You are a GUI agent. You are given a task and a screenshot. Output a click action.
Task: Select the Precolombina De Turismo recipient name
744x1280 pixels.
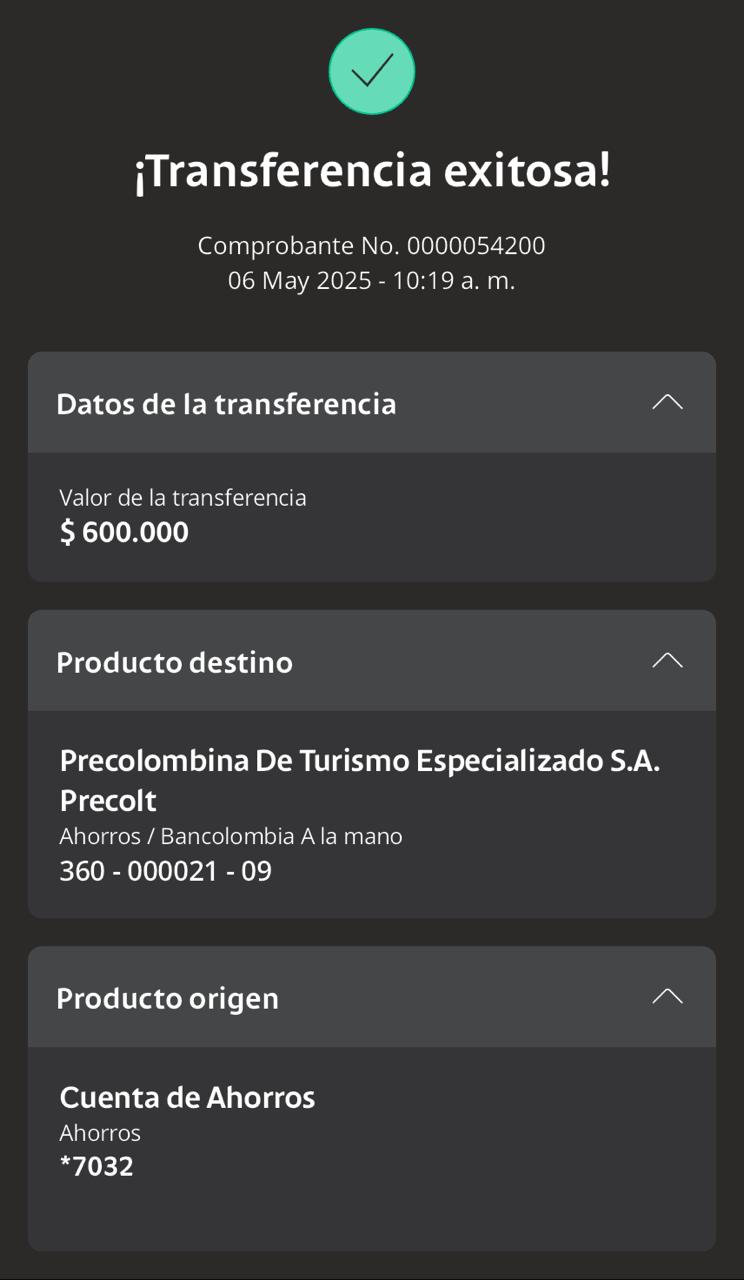coord(360,760)
